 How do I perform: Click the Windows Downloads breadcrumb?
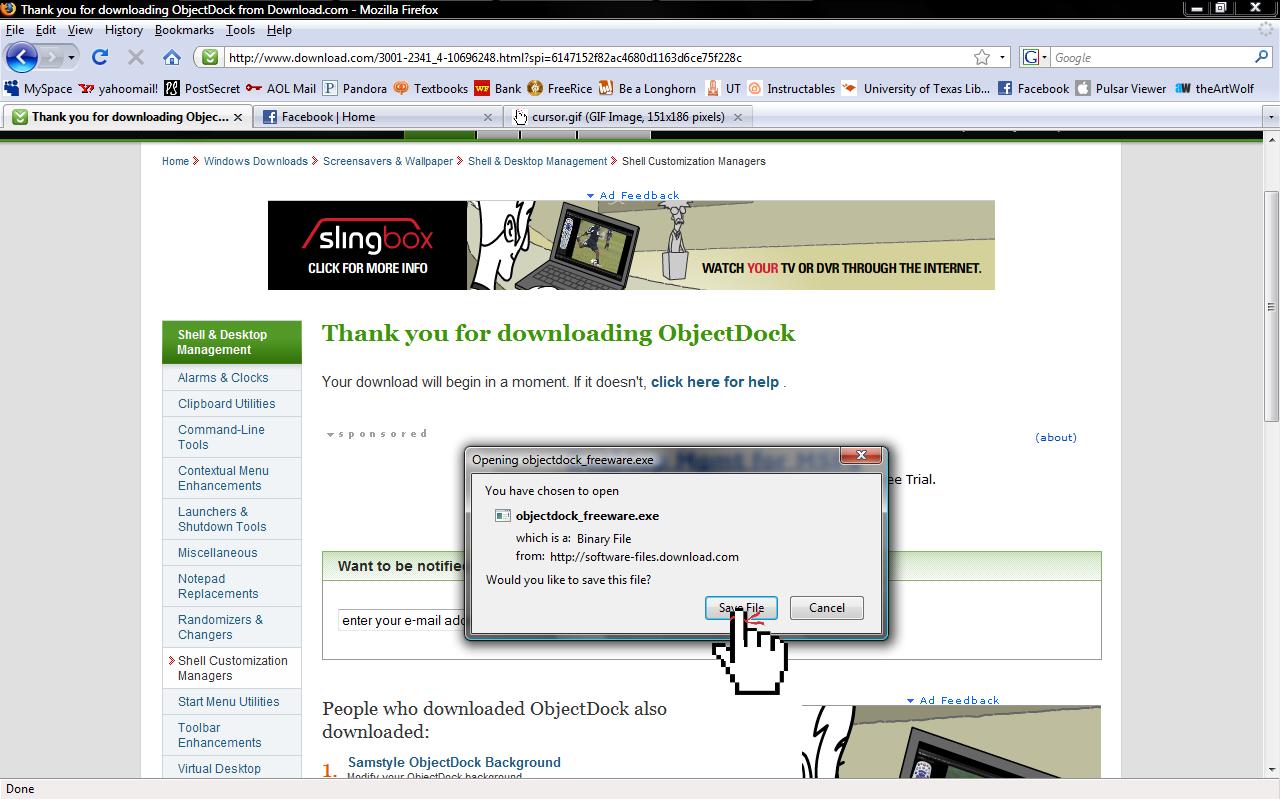(256, 161)
